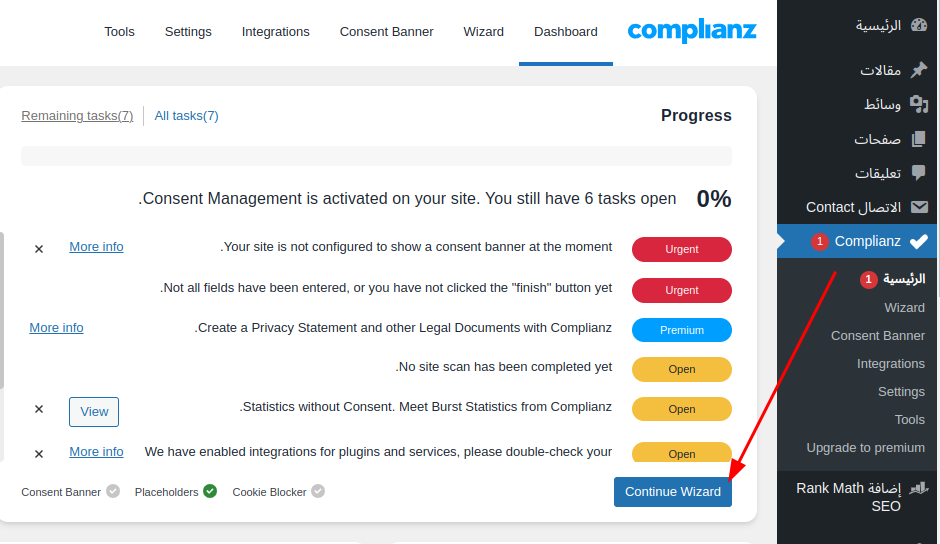Click the Placeholders green check status
The width and height of the screenshot is (940, 544).
tap(210, 491)
